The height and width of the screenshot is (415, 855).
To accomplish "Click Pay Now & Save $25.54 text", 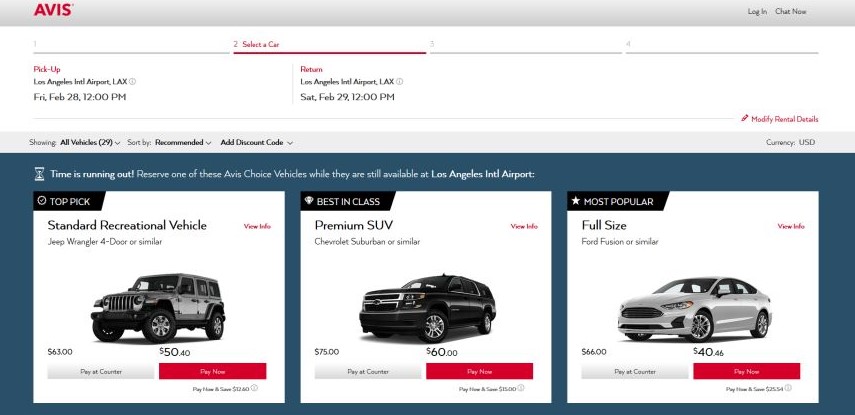I will tap(754, 389).
